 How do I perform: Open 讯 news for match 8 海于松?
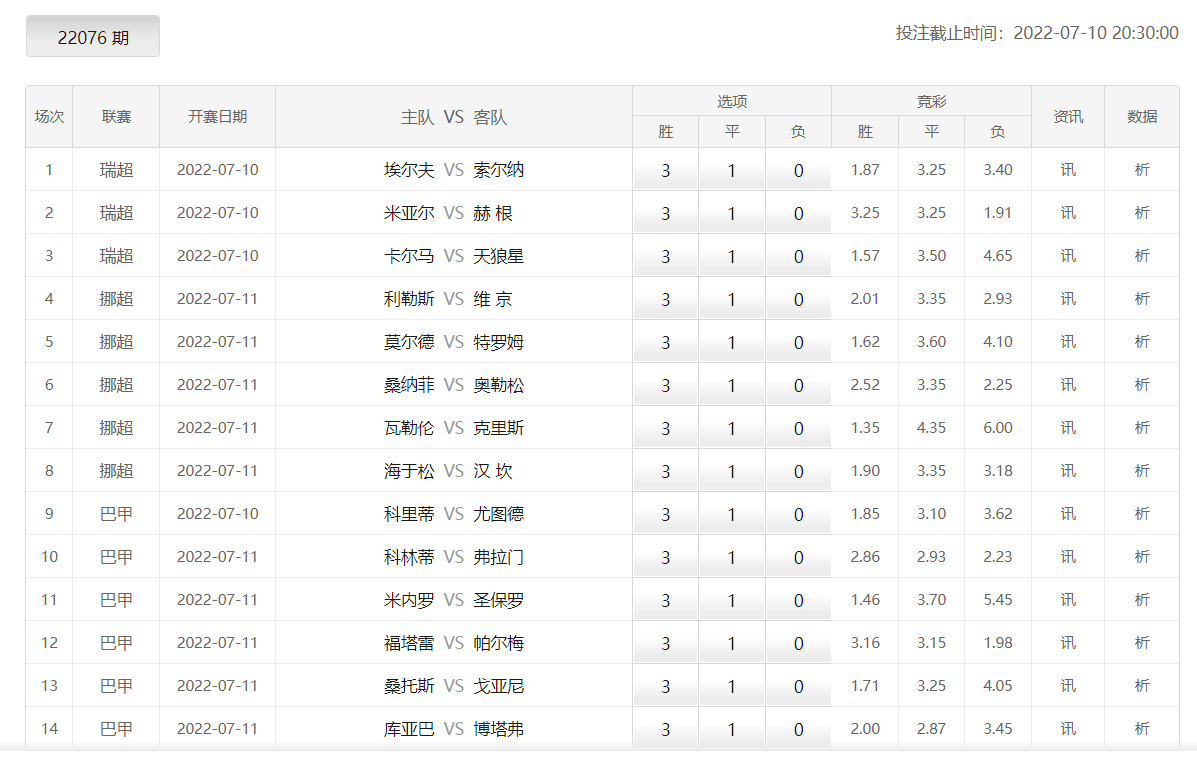(x=1068, y=470)
